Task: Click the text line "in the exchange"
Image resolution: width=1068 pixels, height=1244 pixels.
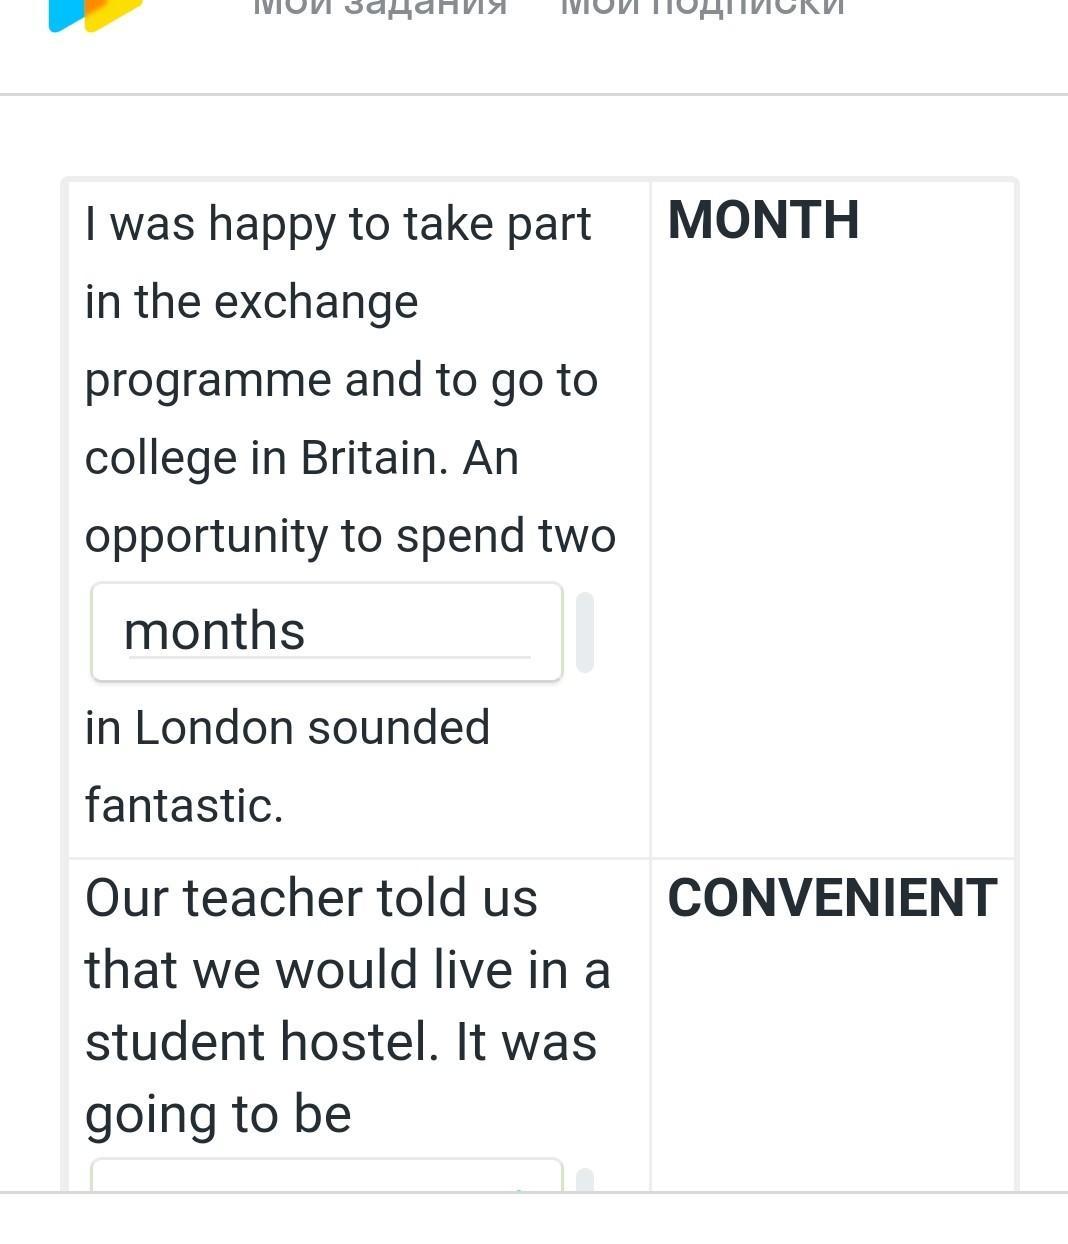Action: point(251,302)
